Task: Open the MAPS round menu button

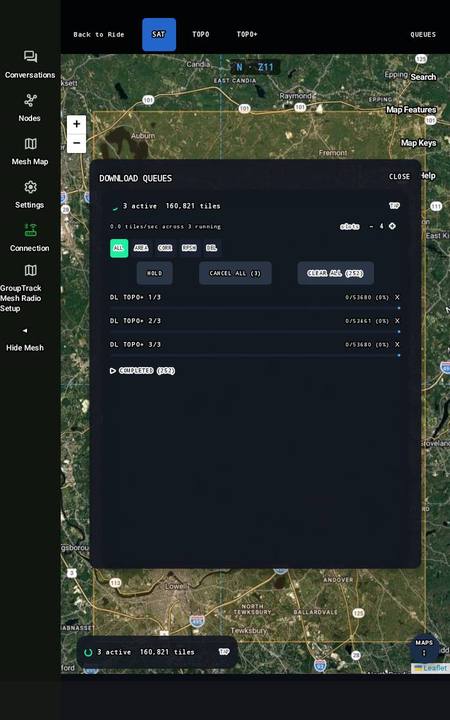Action: pos(424,647)
